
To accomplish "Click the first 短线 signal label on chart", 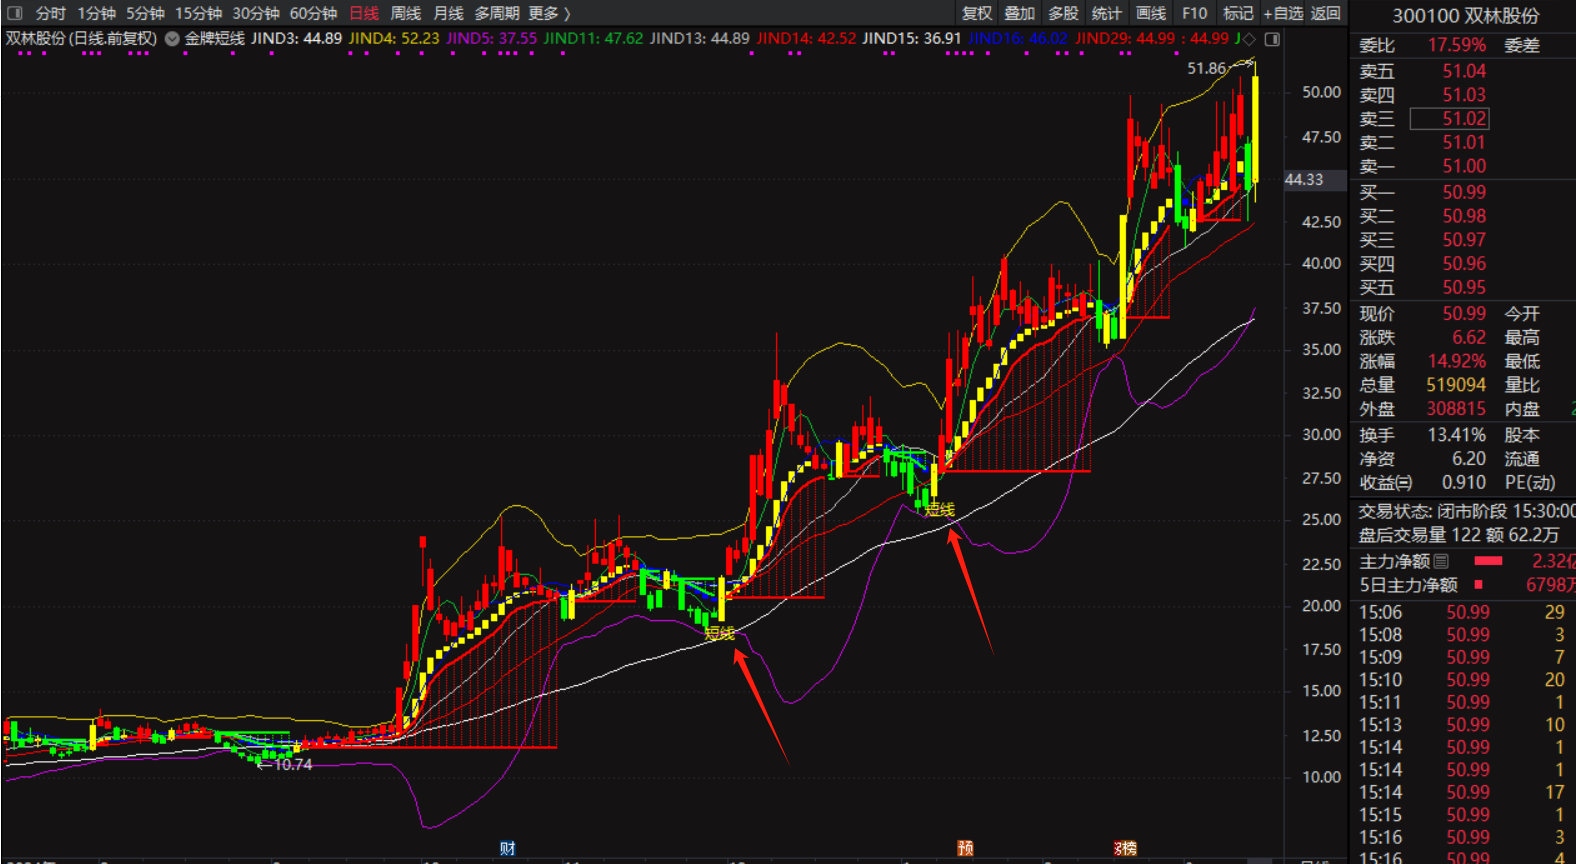I will 719,632.
